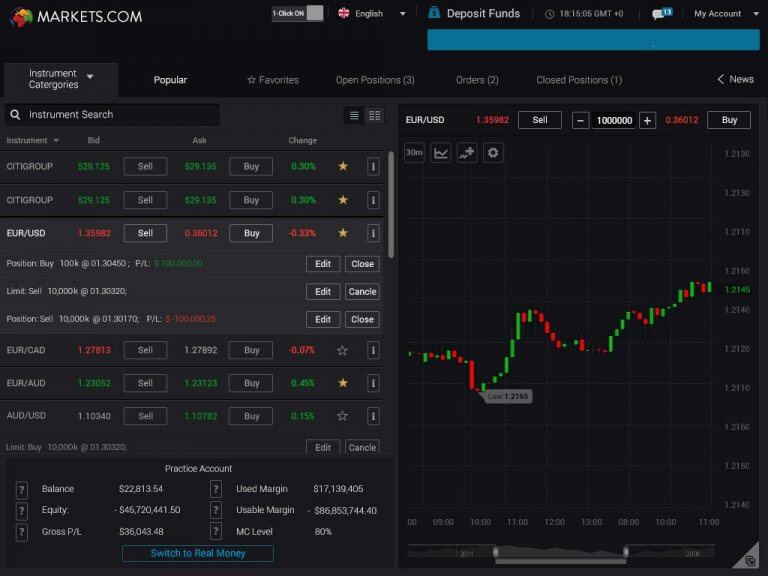The image size is (768, 576).
Task: Click the add indicator icon on chart
Action: pos(467,153)
